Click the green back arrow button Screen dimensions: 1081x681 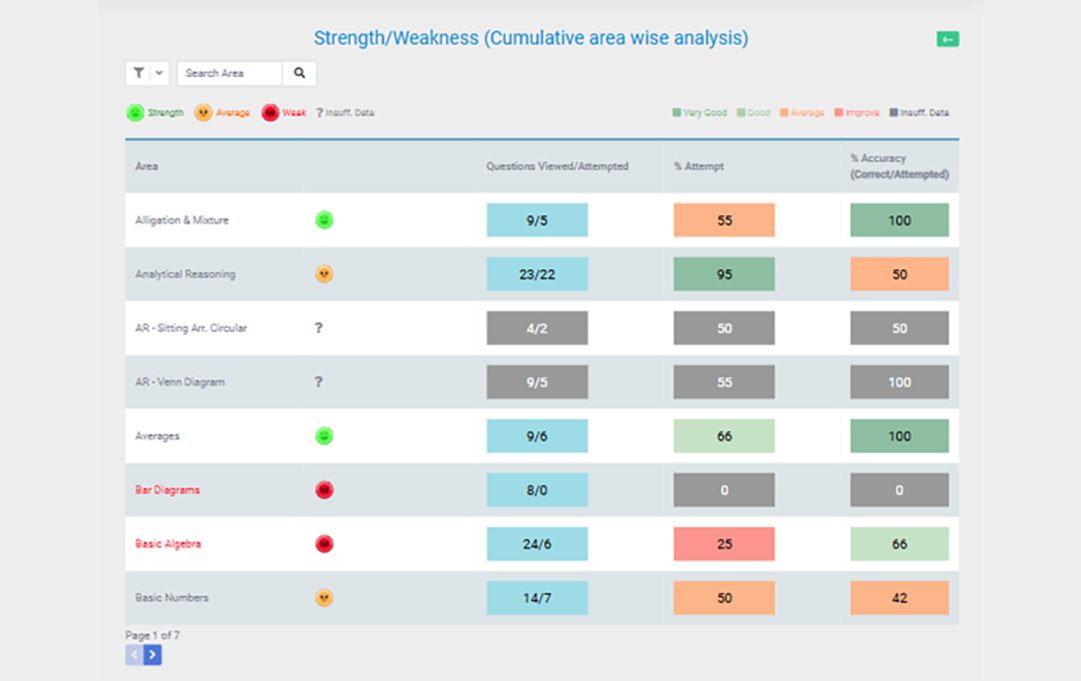coord(947,39)
